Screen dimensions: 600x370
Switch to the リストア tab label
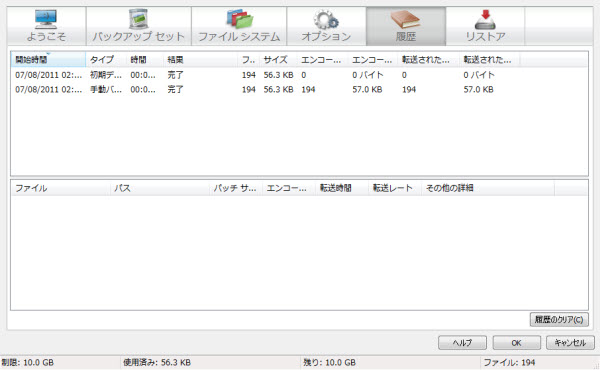click(485, 37)
